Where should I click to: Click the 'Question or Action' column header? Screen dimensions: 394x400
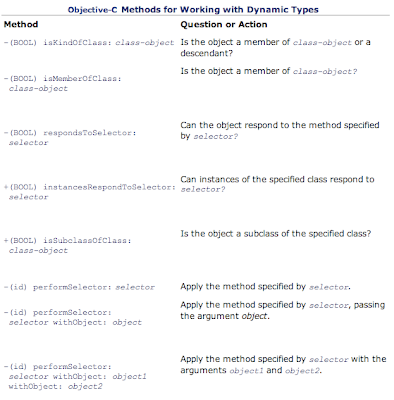point(224,24)
